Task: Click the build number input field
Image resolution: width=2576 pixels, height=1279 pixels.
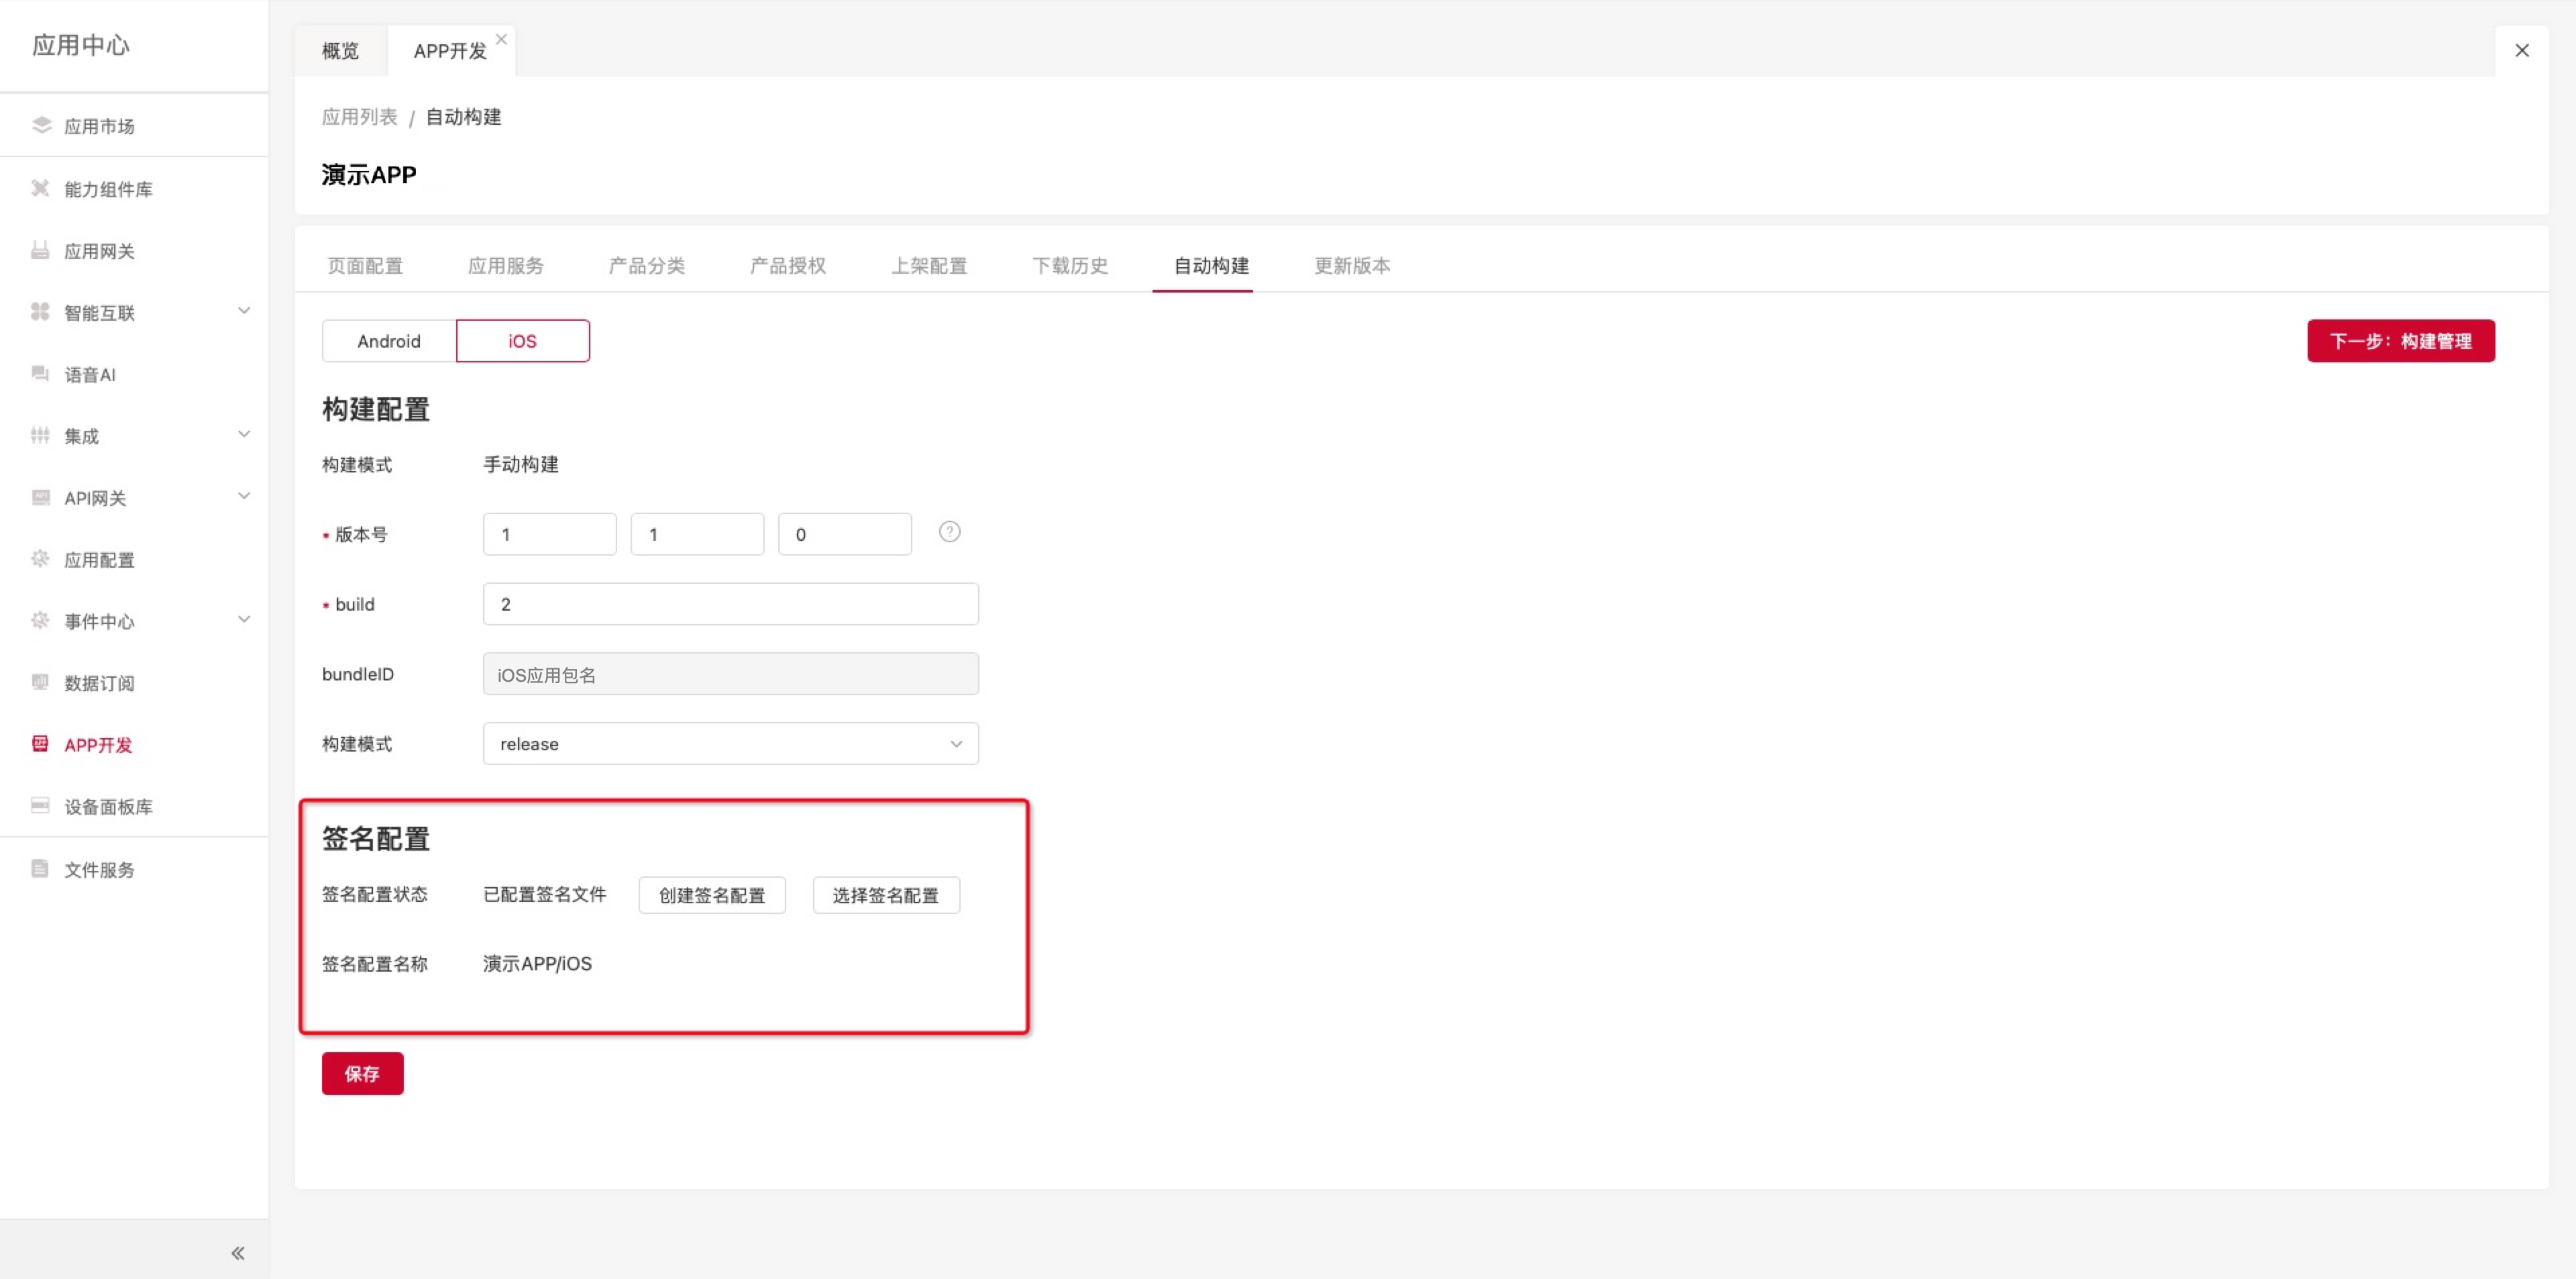Action: pyautogui.click(x=730, y=604)
